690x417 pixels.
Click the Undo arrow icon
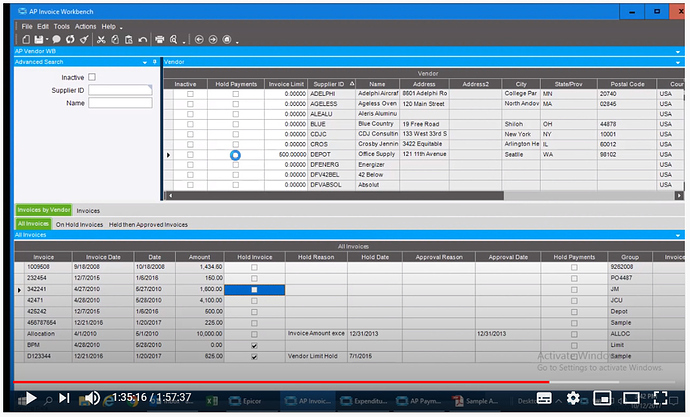(x=144, y=39)
